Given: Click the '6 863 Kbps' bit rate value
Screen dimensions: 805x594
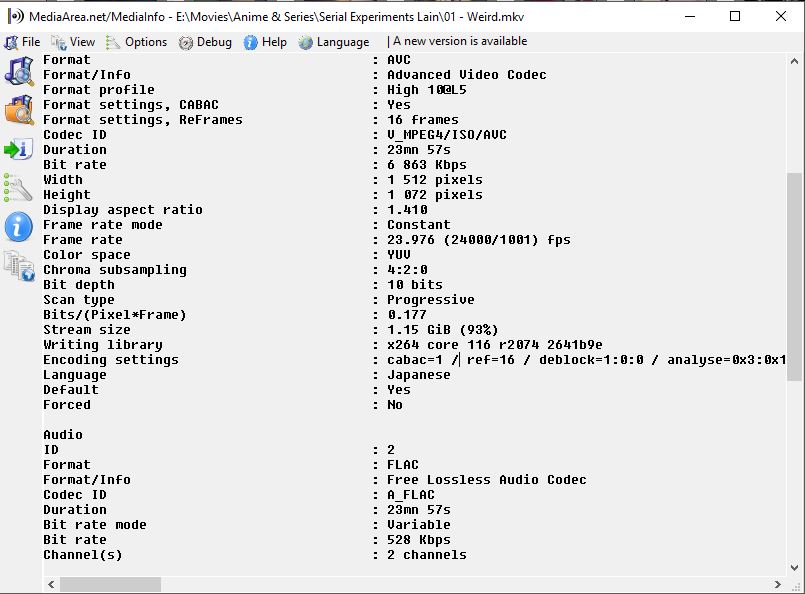Looking at the screenshot, I should pos(427,165).
